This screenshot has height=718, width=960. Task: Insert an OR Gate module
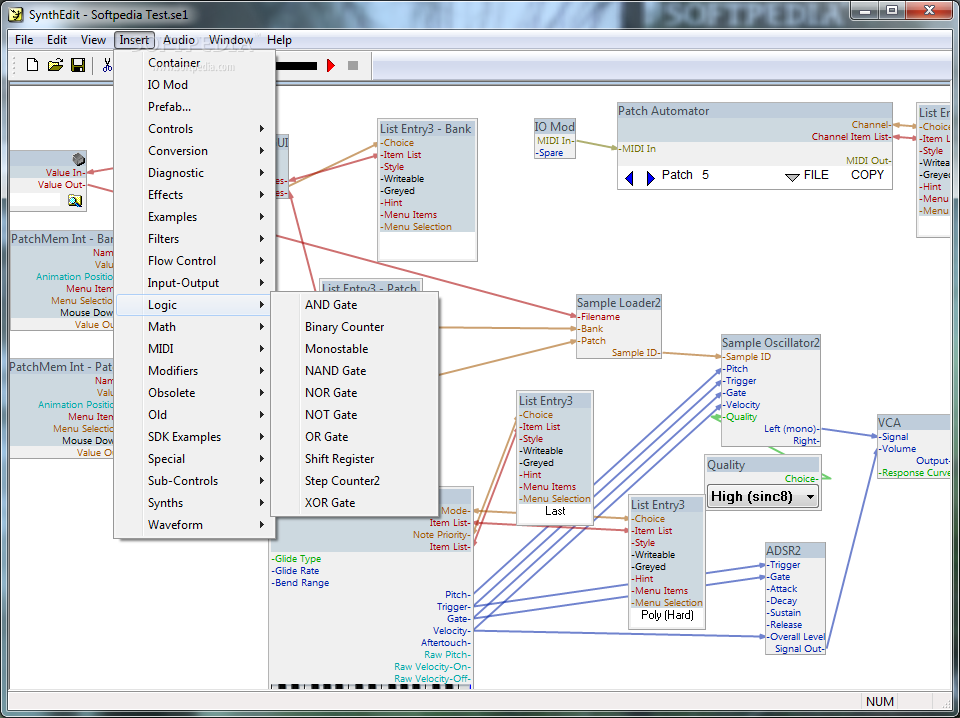(354, 437)
